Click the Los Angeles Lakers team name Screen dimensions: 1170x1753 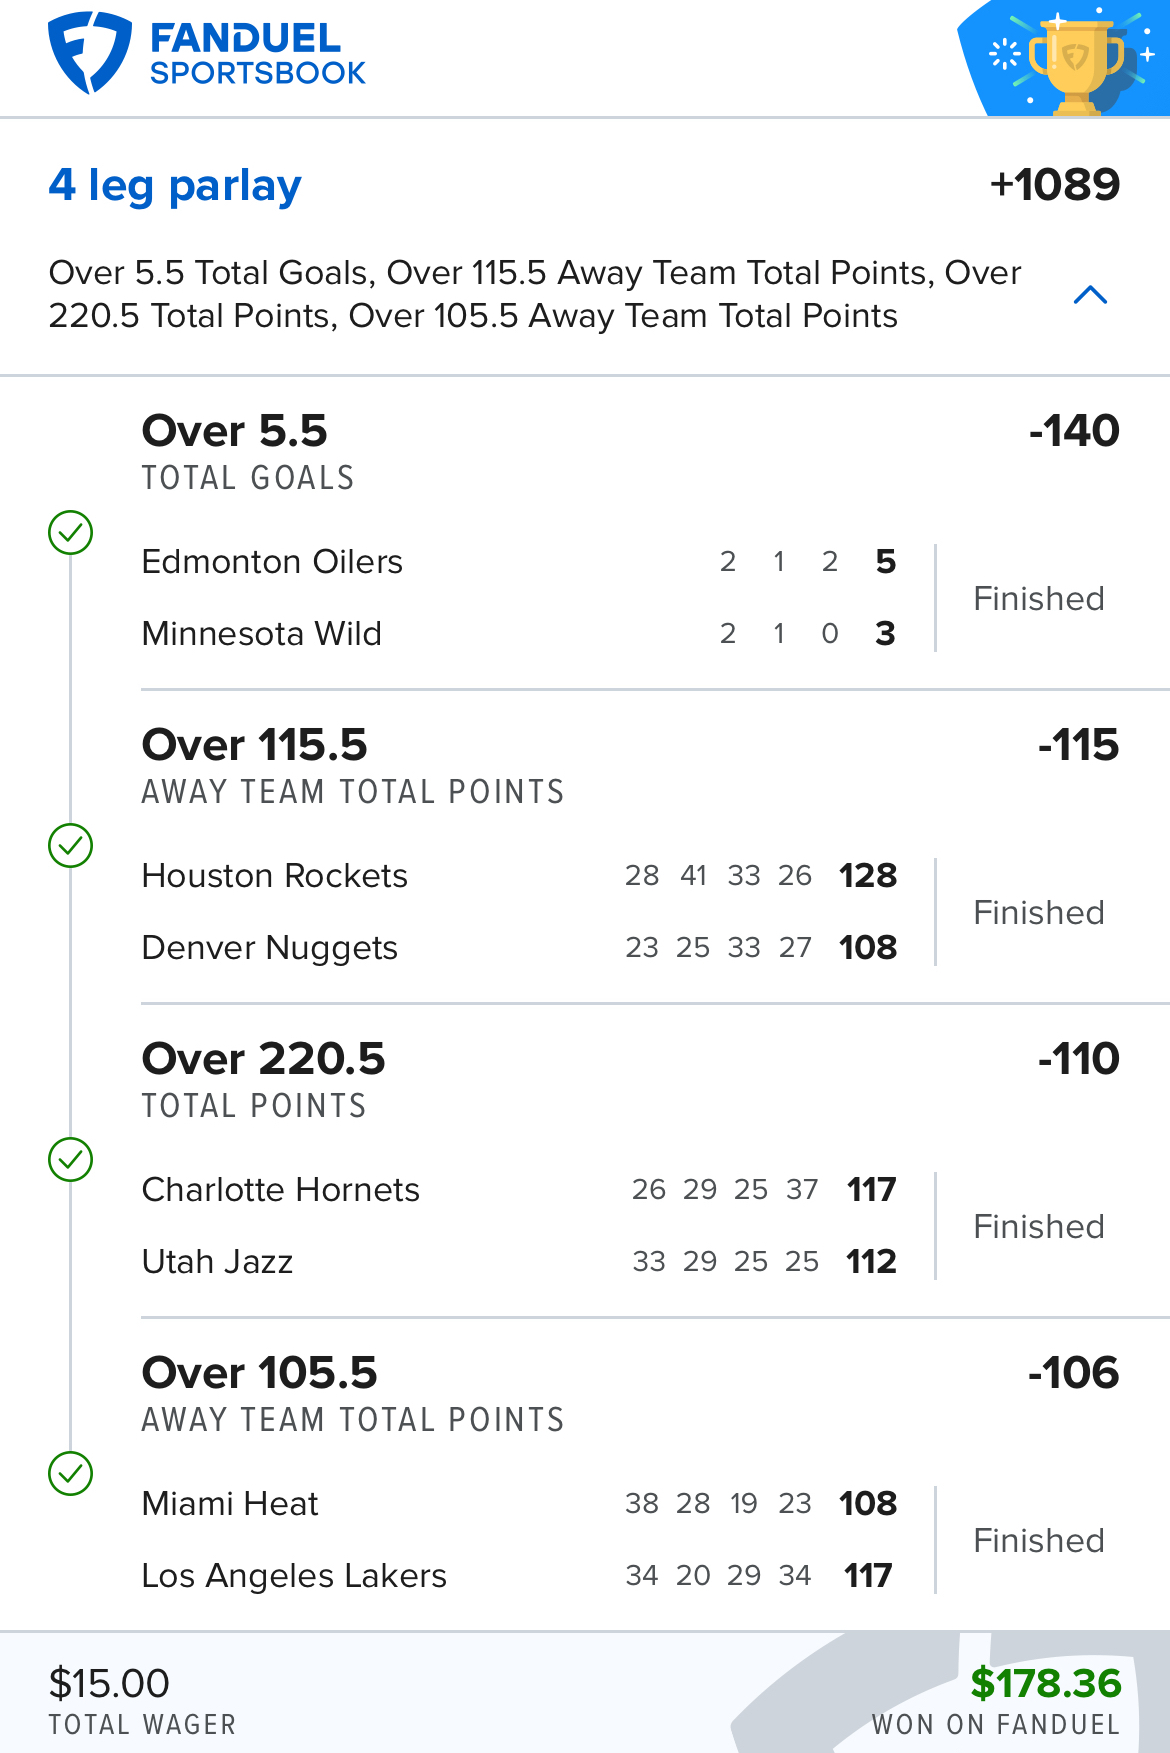[x=294, y=1576]
